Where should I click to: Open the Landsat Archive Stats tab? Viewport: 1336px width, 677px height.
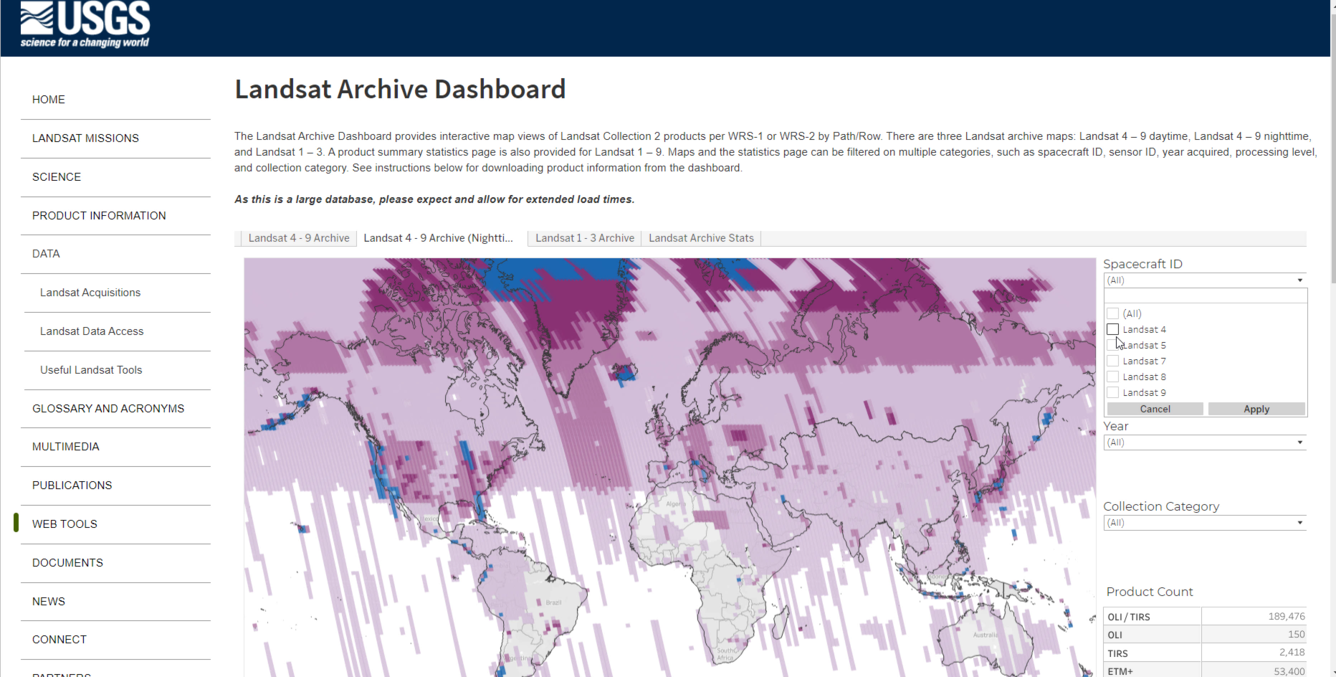701,238
